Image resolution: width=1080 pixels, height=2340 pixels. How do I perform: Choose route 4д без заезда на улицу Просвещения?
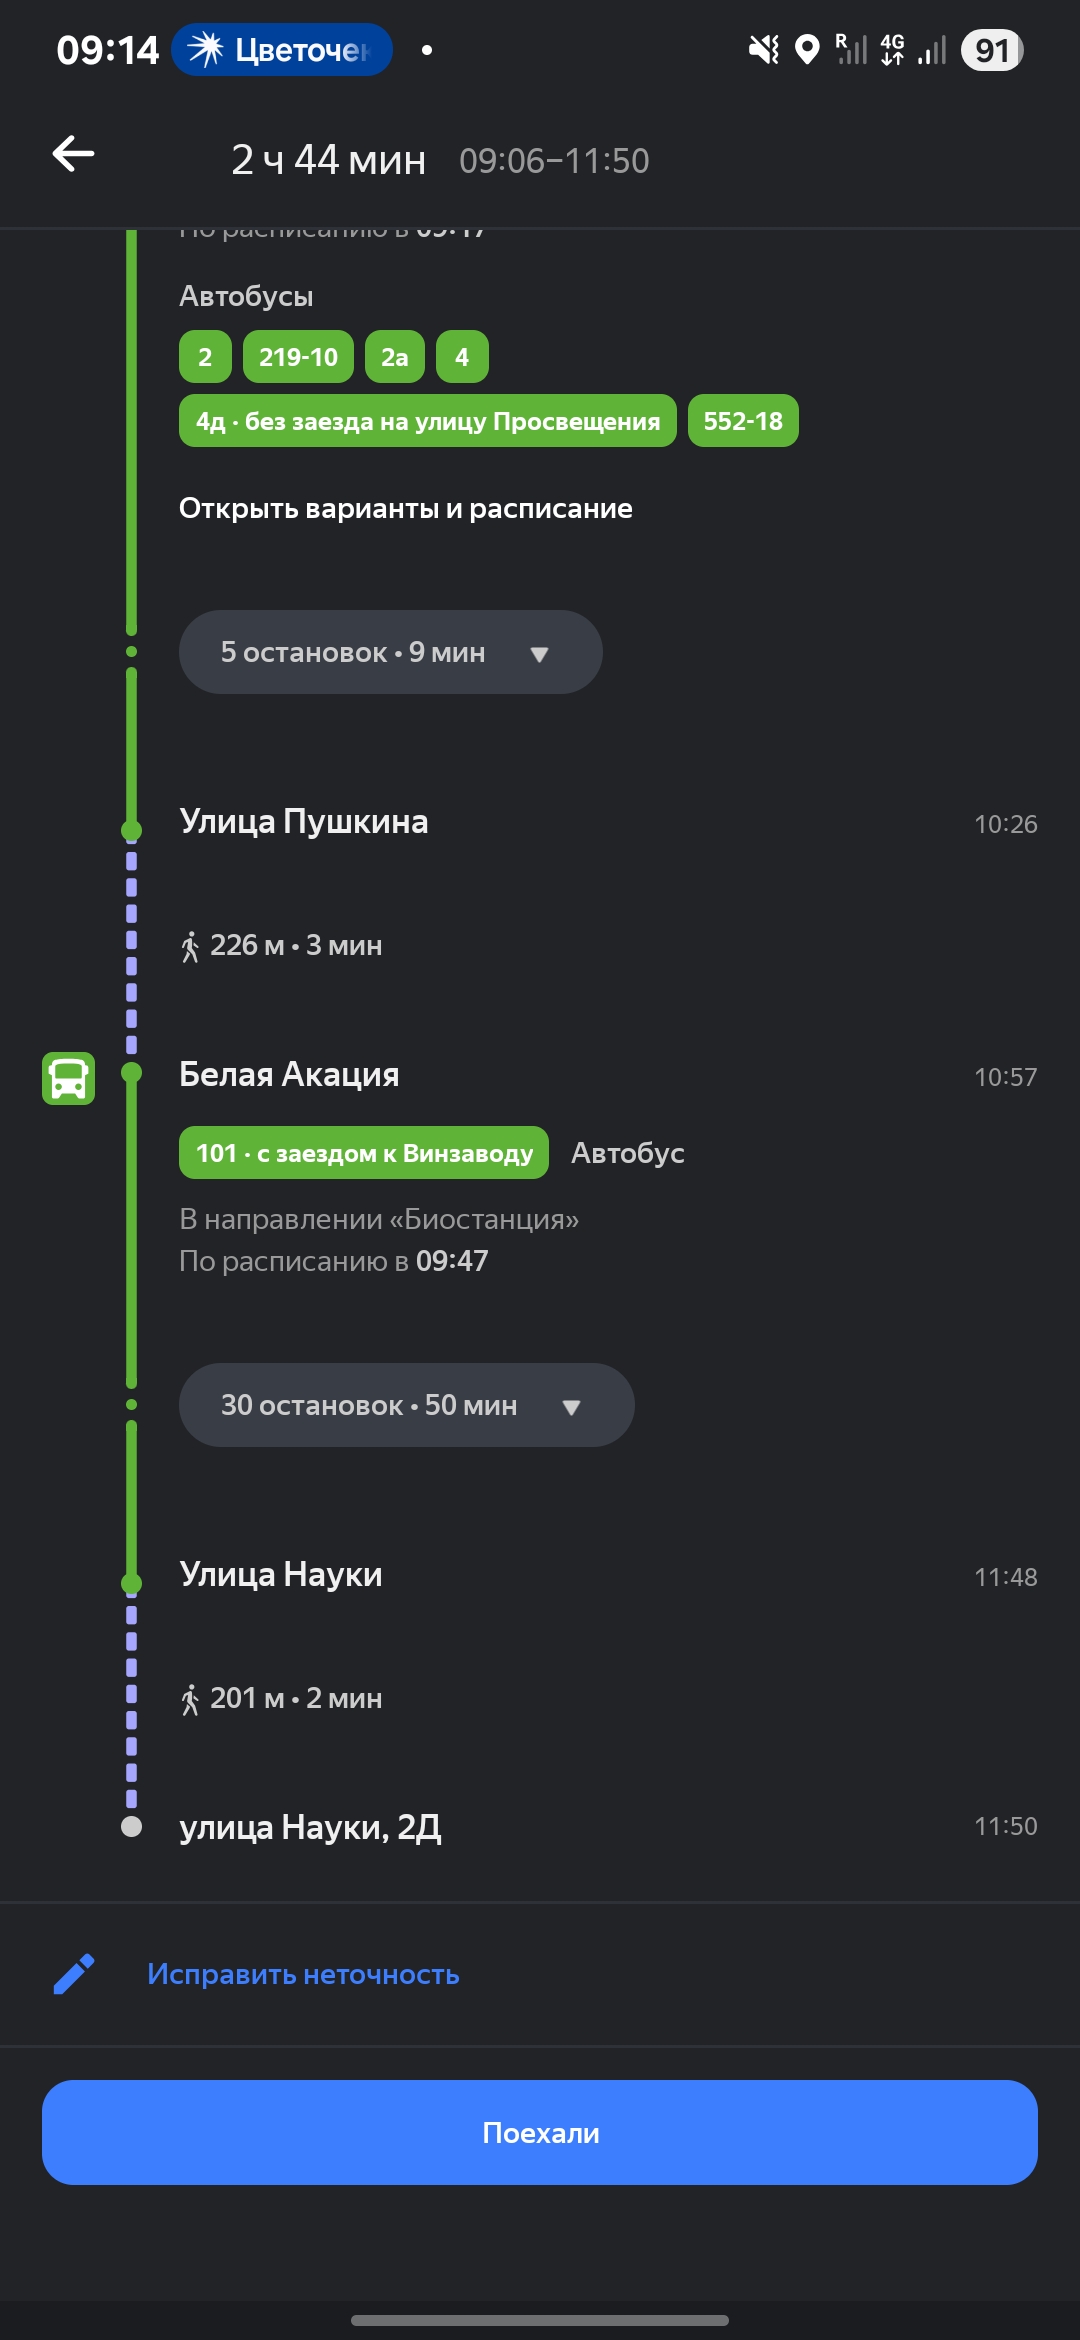tap(427, 421)
